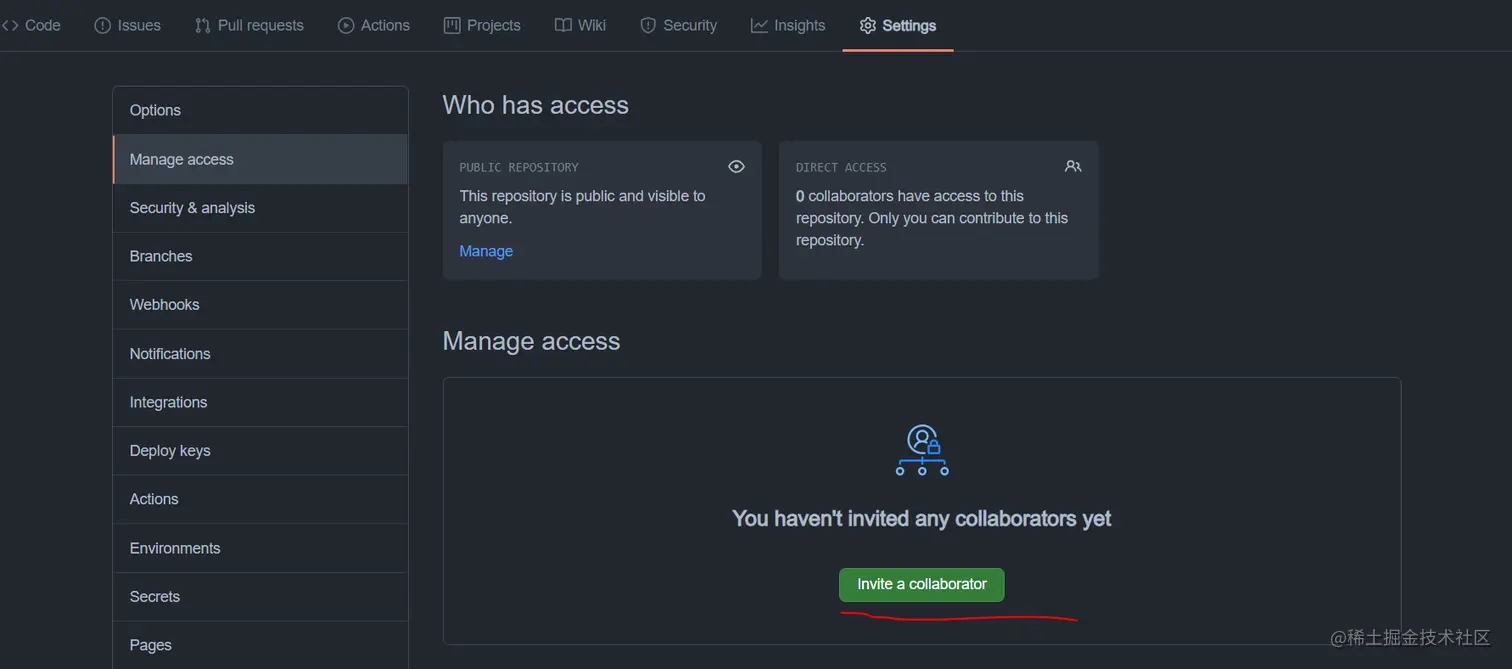Click the Wiki book icon
1512x669 pixels.
[x=563, y=26]
